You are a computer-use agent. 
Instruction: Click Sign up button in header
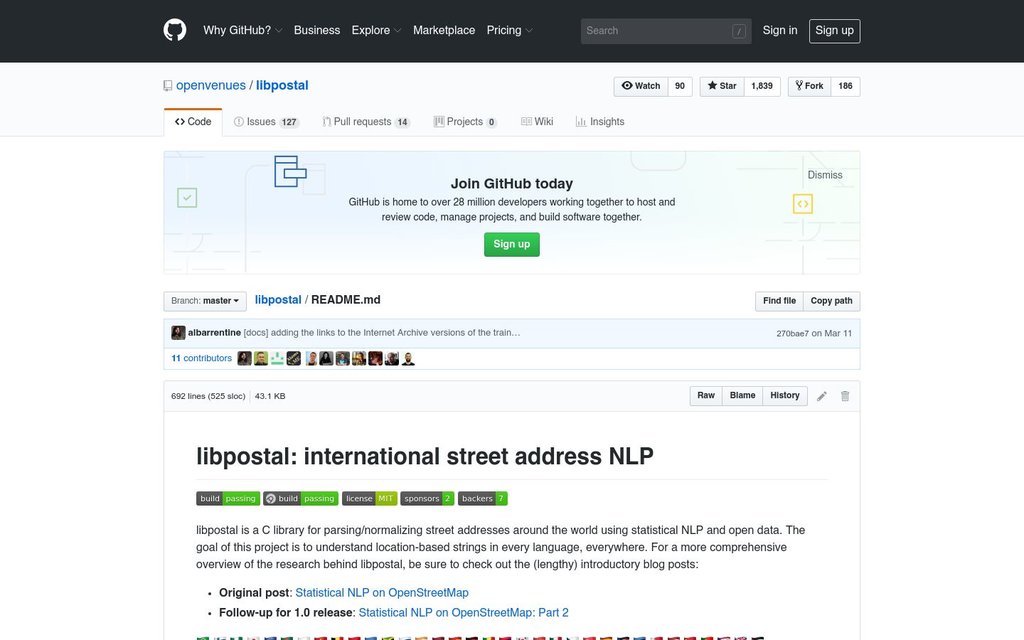835,31
